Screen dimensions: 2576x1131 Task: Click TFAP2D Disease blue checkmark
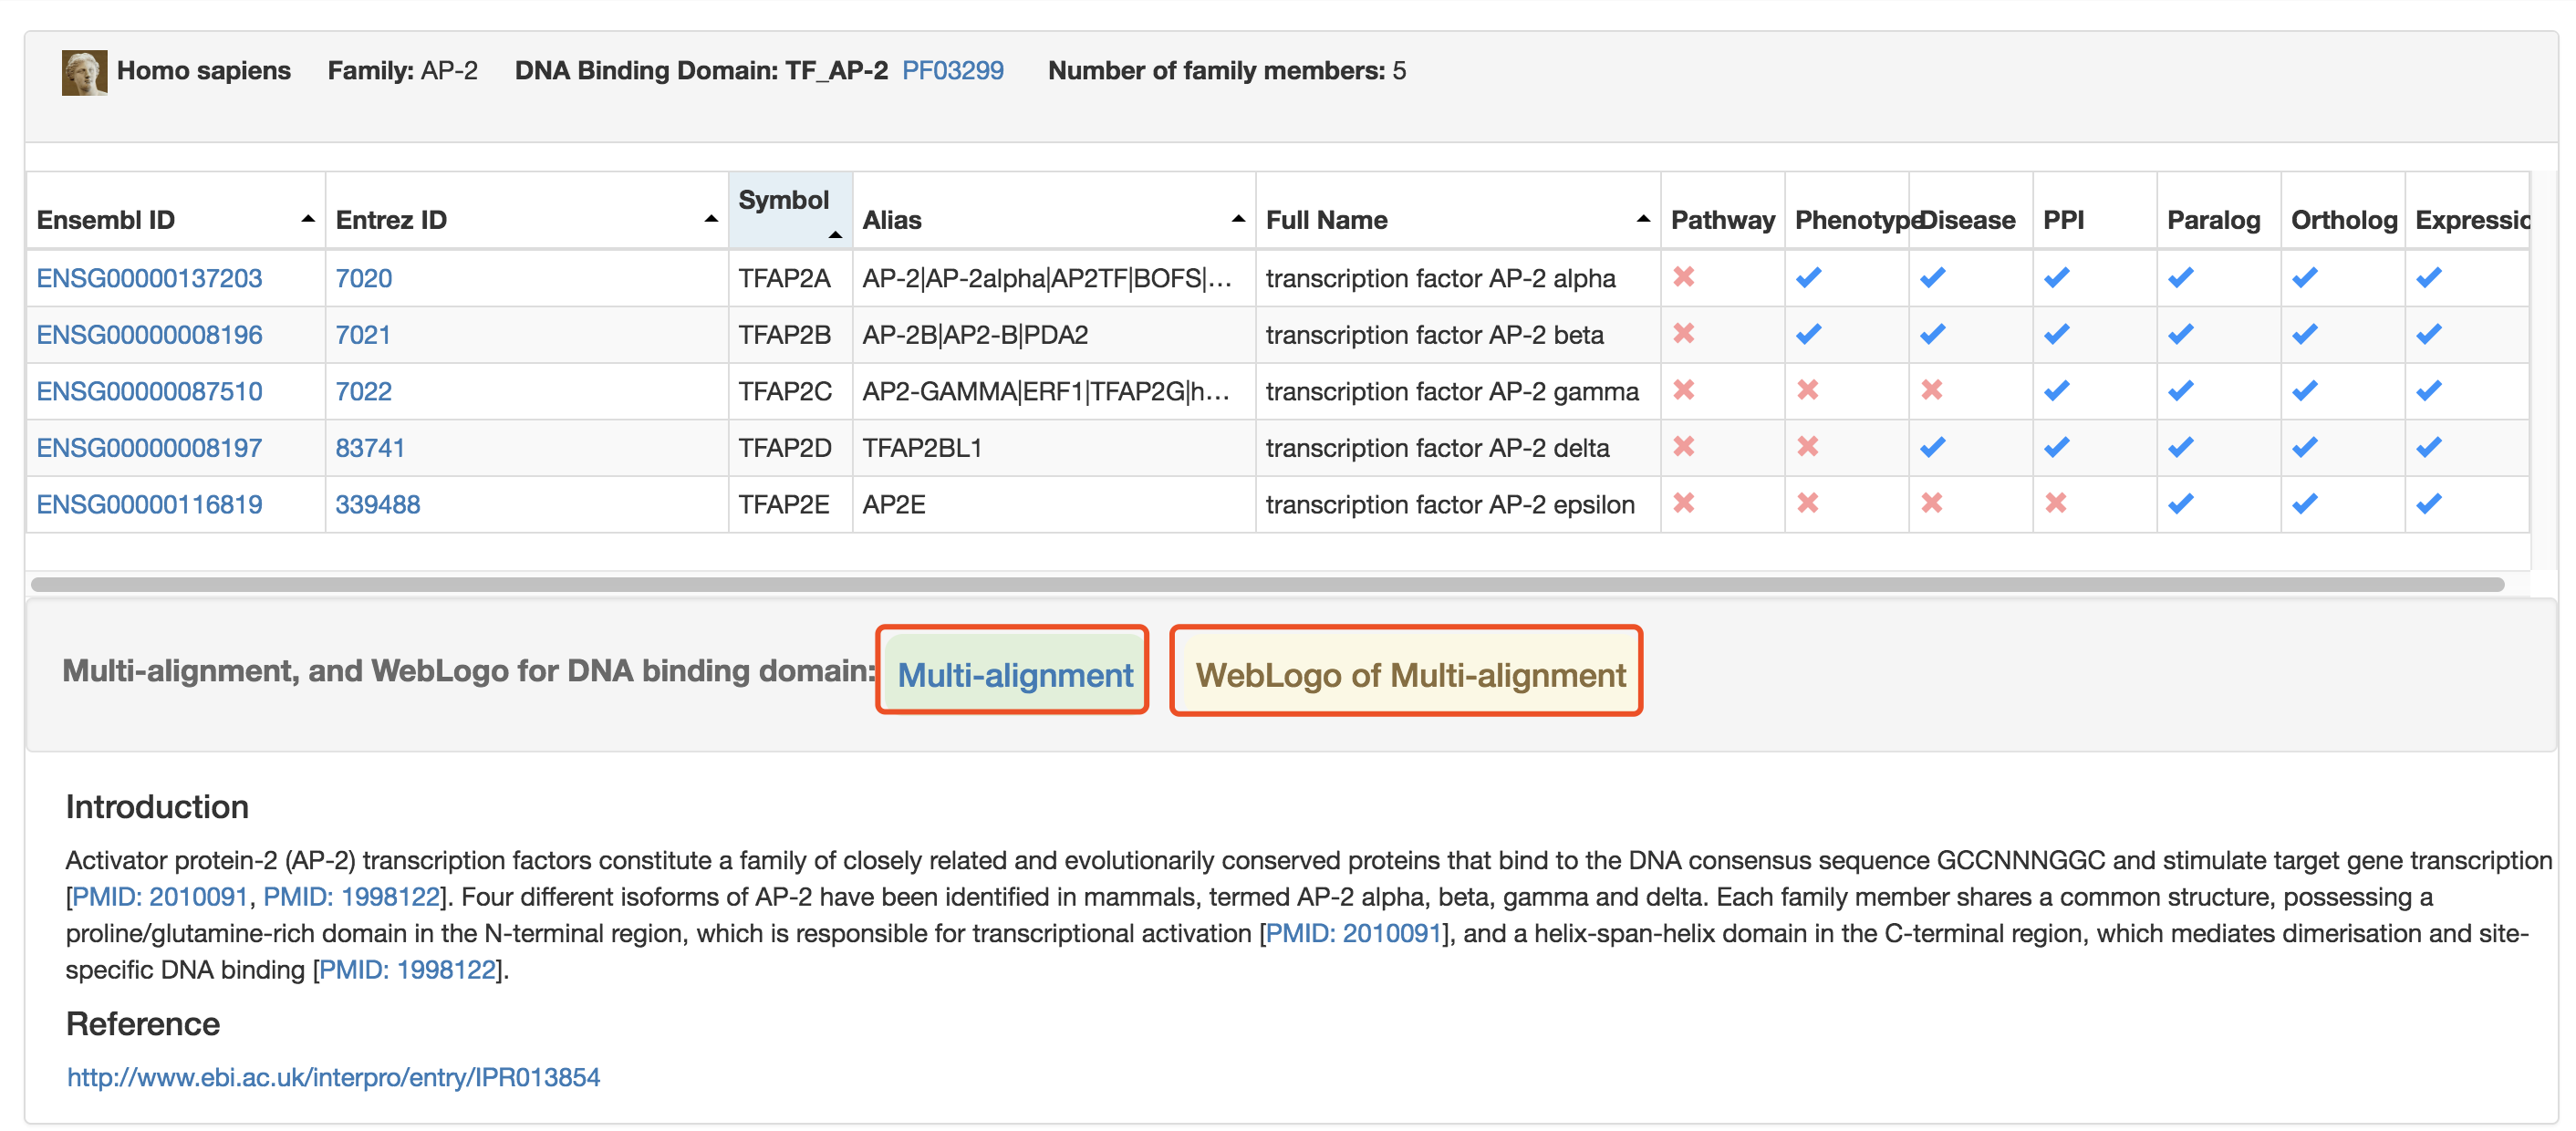point(1932,447)
